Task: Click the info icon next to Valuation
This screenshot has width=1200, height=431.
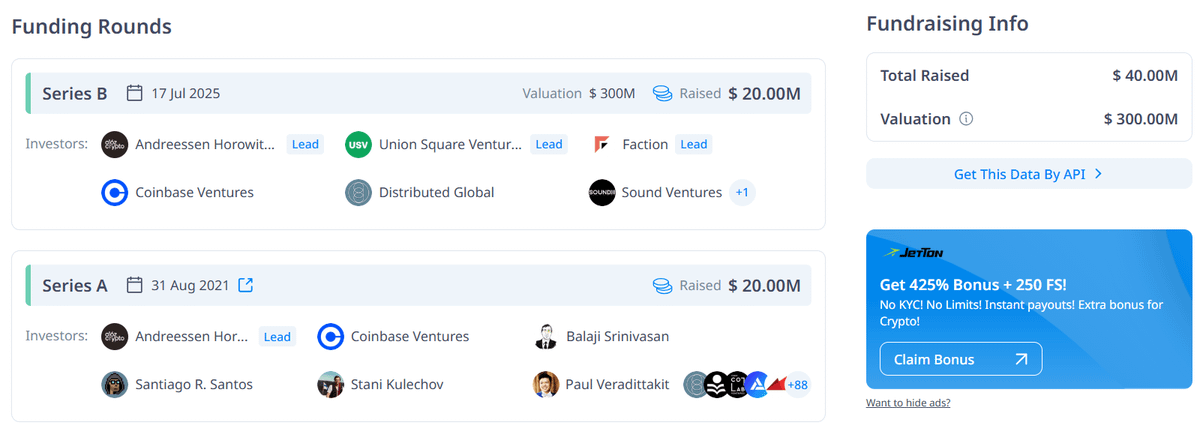Action: tap(966, 119)
